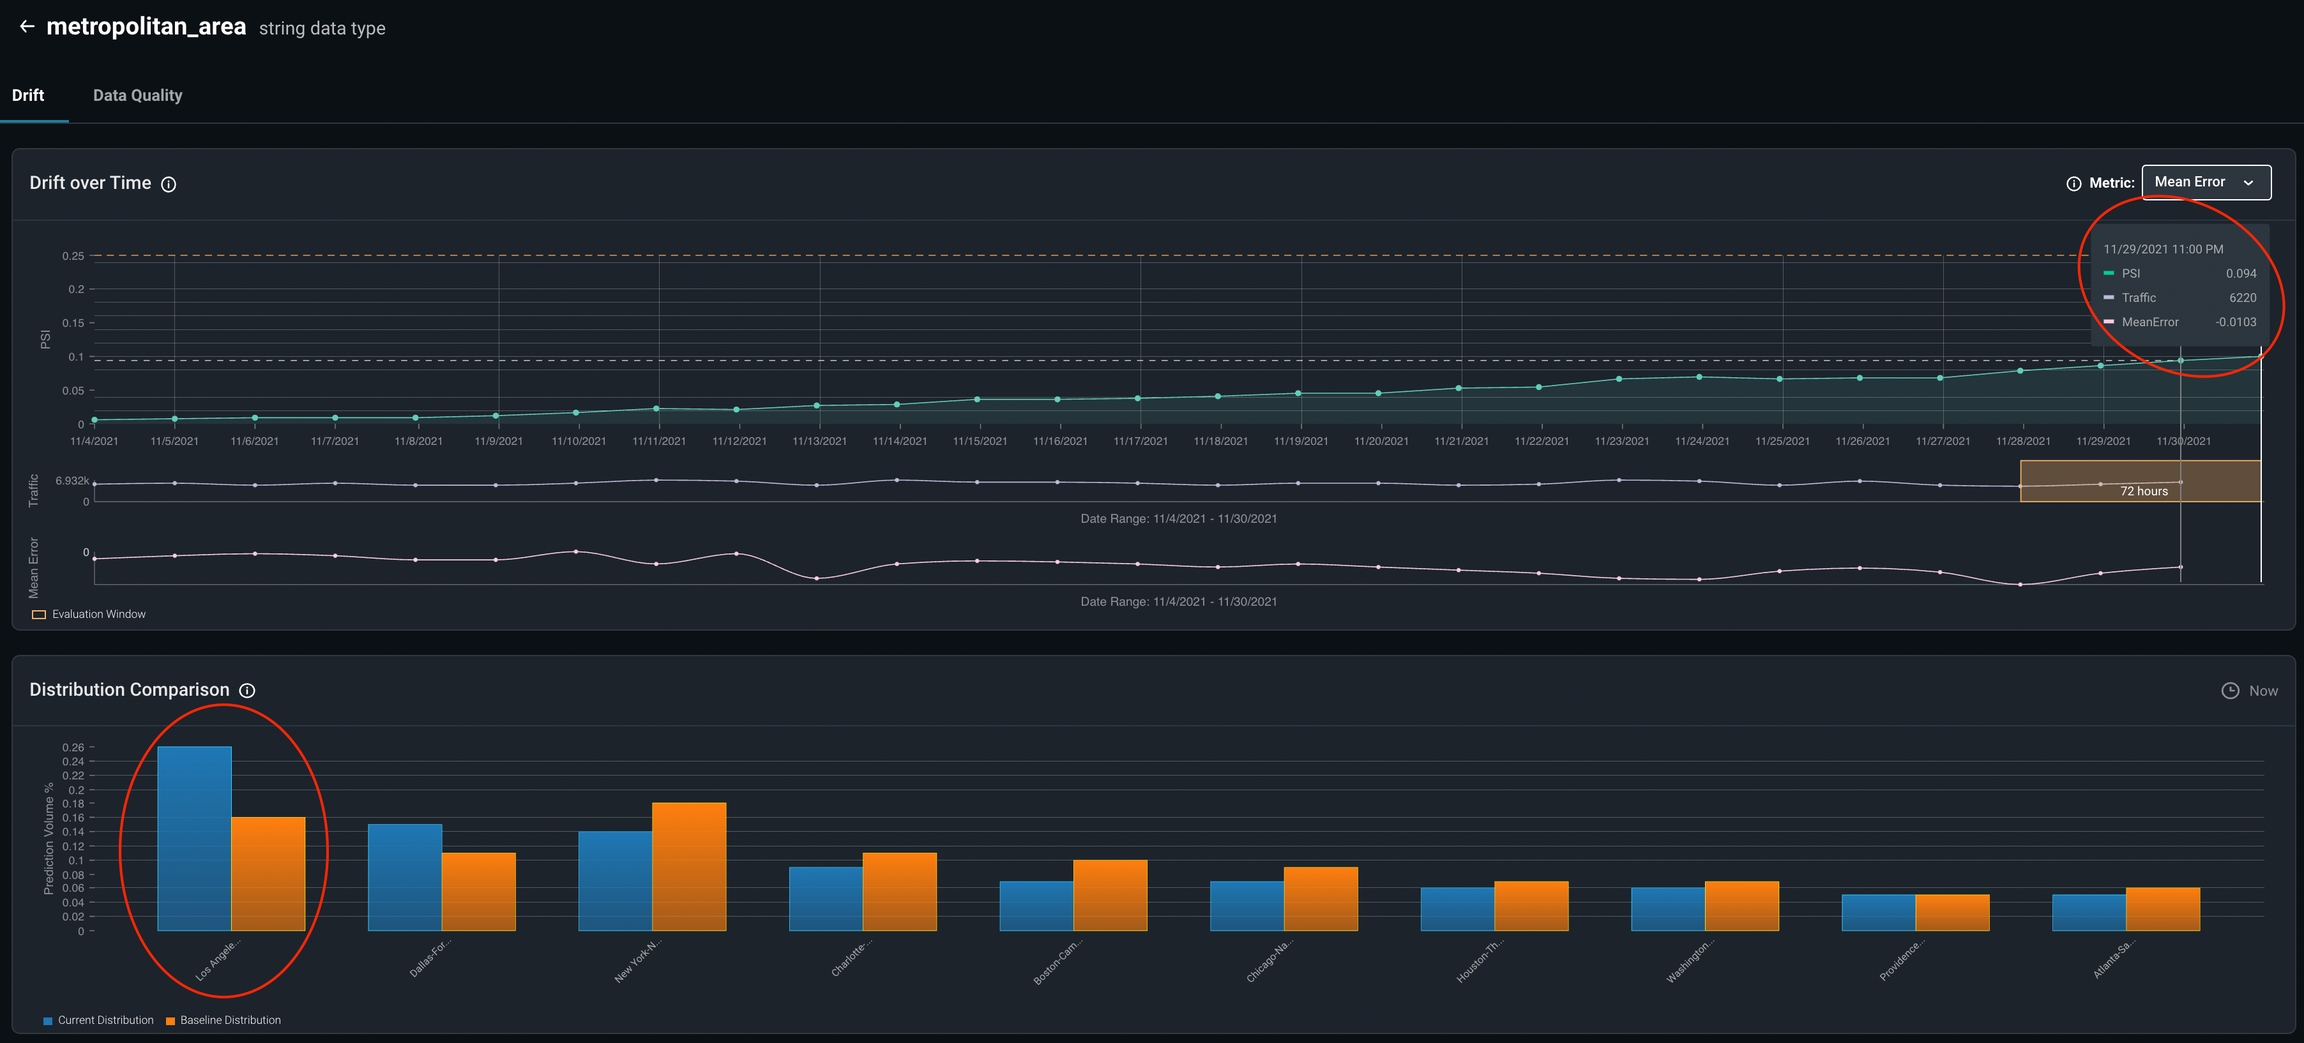Click the back arrow beside metropolitan_area
Viewport: 2304px width, 1043px height.
click(x=27, y=27)
